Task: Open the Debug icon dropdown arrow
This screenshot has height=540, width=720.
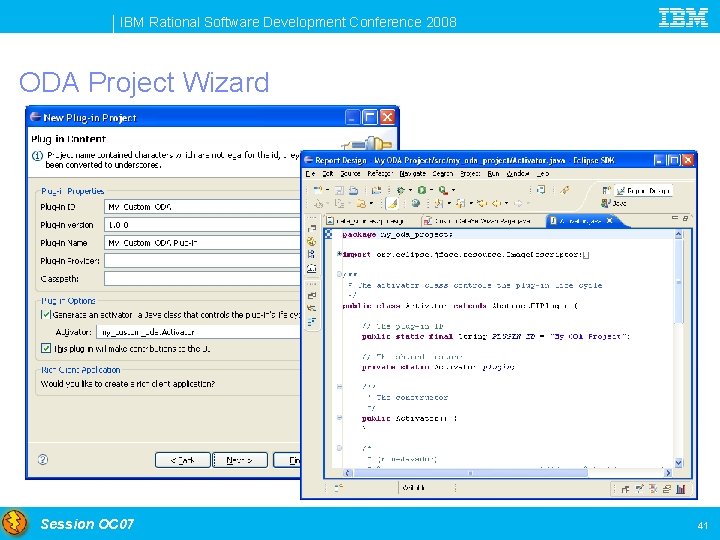Action: [x=411, y=190]
